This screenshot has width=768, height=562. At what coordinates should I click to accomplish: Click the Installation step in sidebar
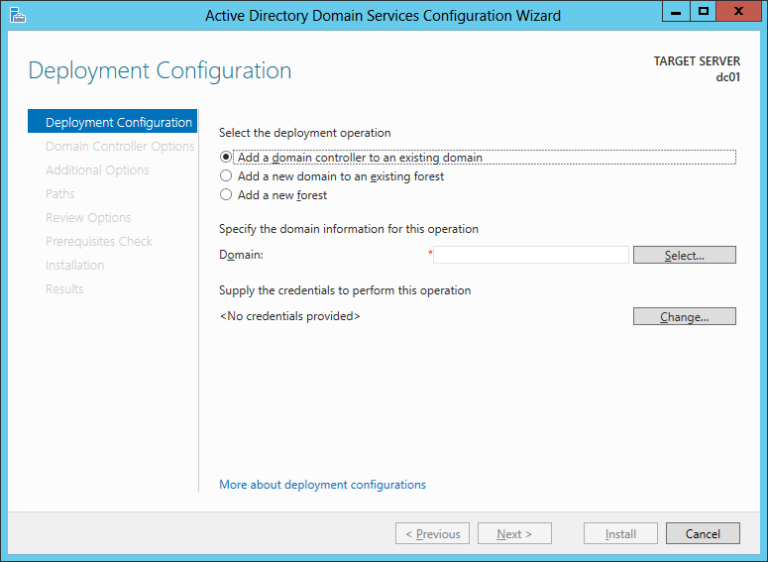point(75,265)
